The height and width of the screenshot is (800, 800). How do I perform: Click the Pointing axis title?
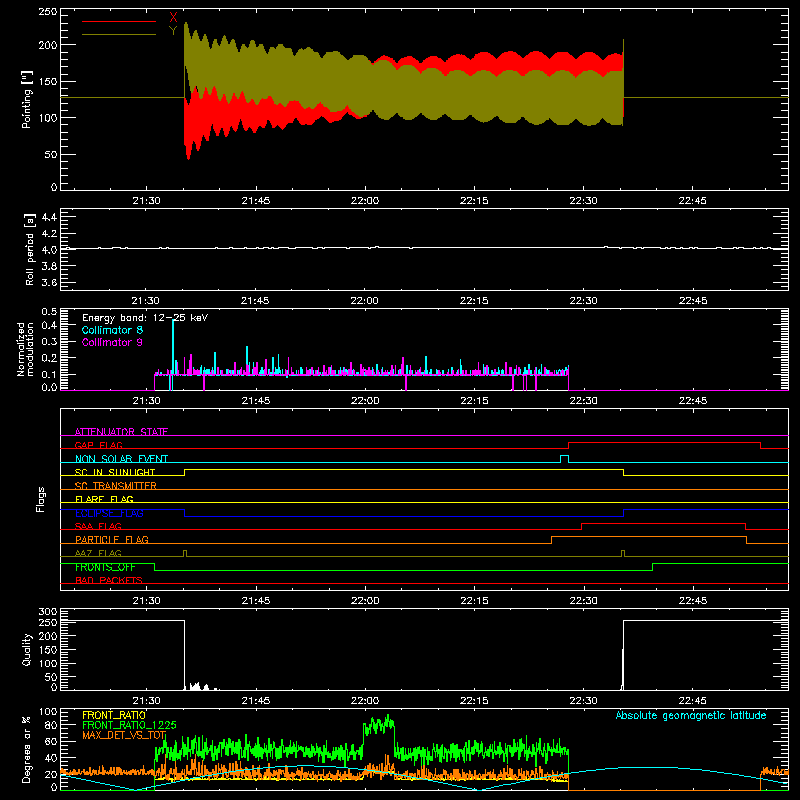click(x=27, y=100)
